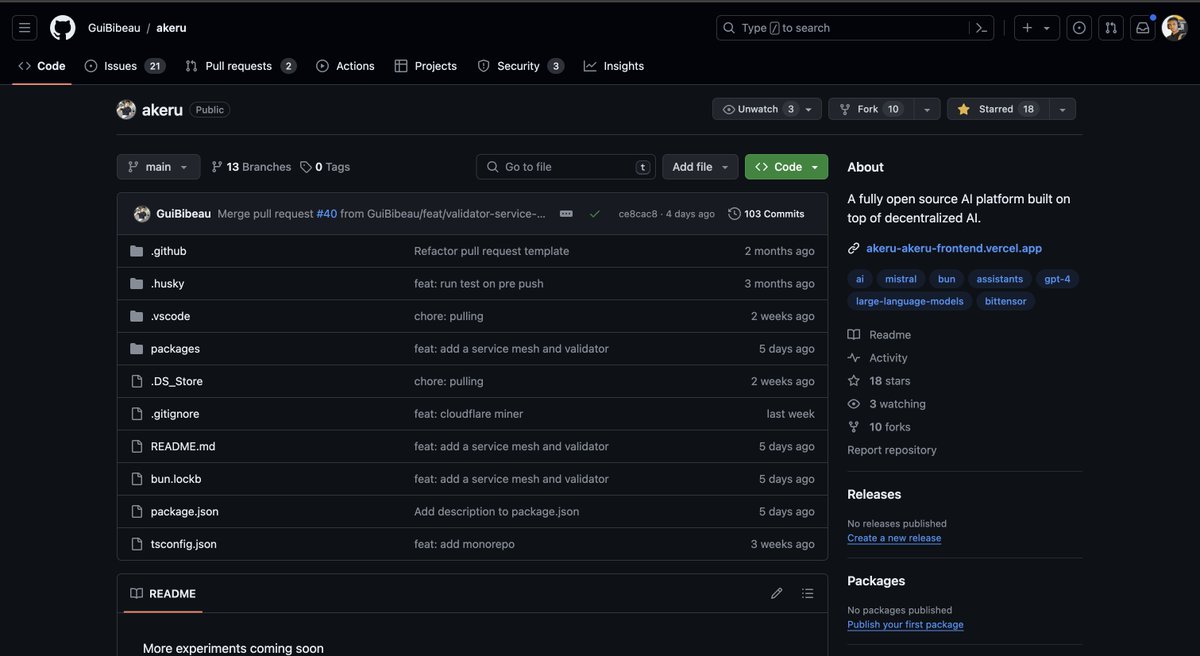
Task: Click the create new plus button
Action: coord(1027,28)
